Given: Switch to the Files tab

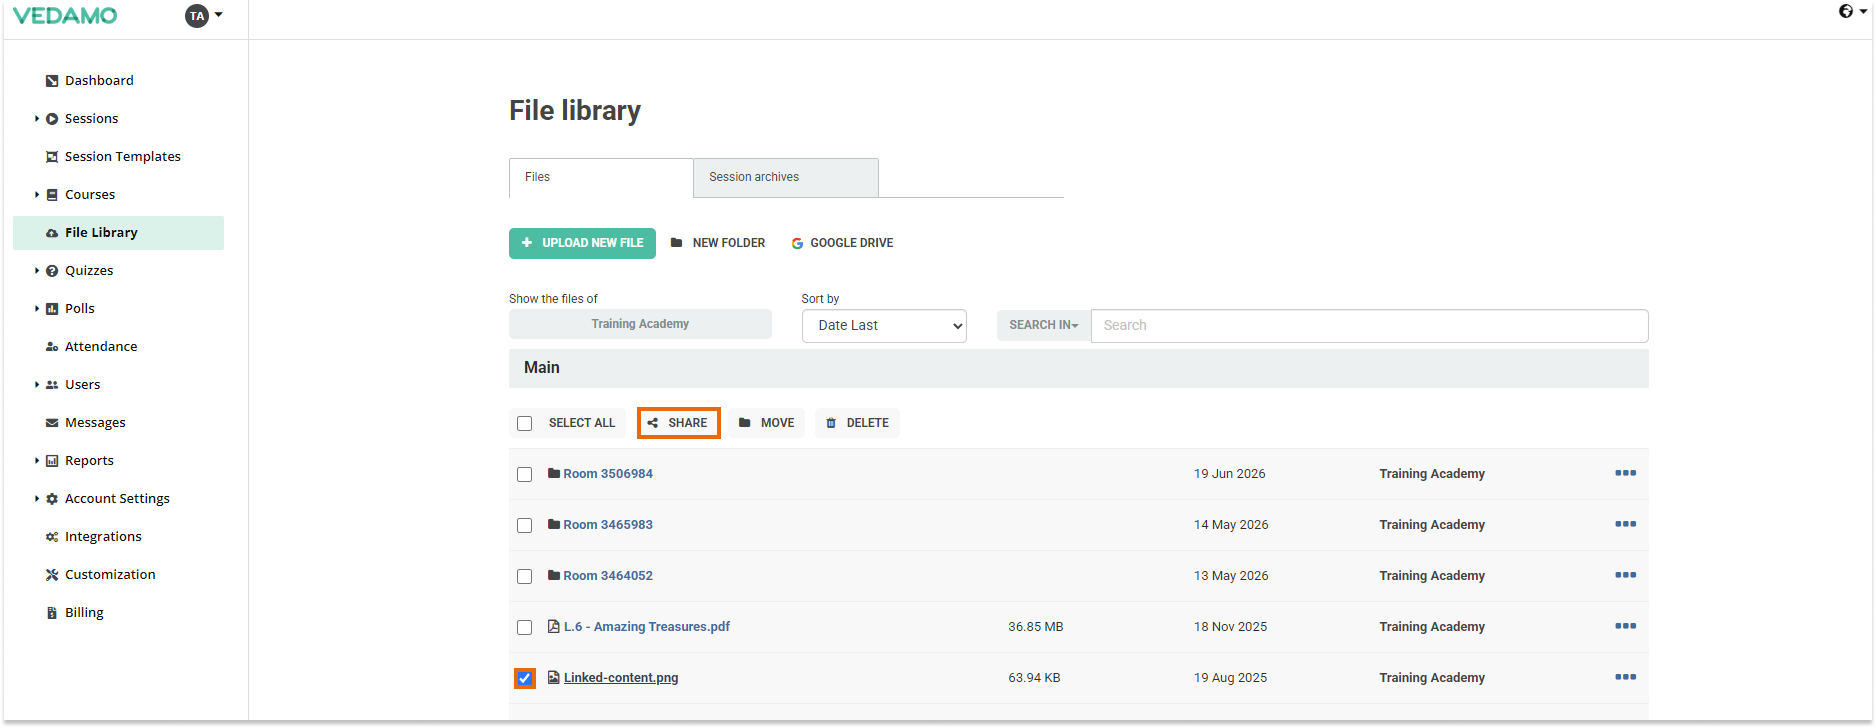Looking at the screenshot, I should pos(601,177).
